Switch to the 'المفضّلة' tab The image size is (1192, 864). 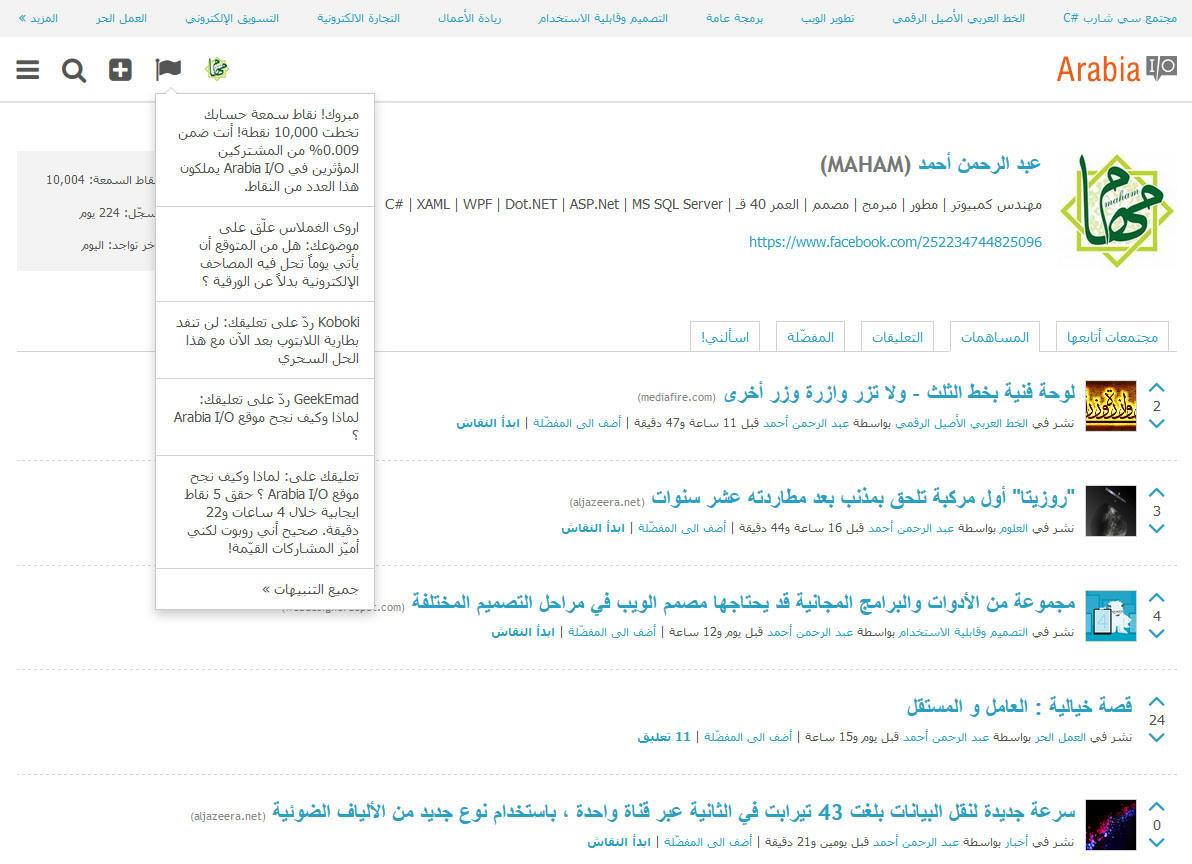(810, 337)
